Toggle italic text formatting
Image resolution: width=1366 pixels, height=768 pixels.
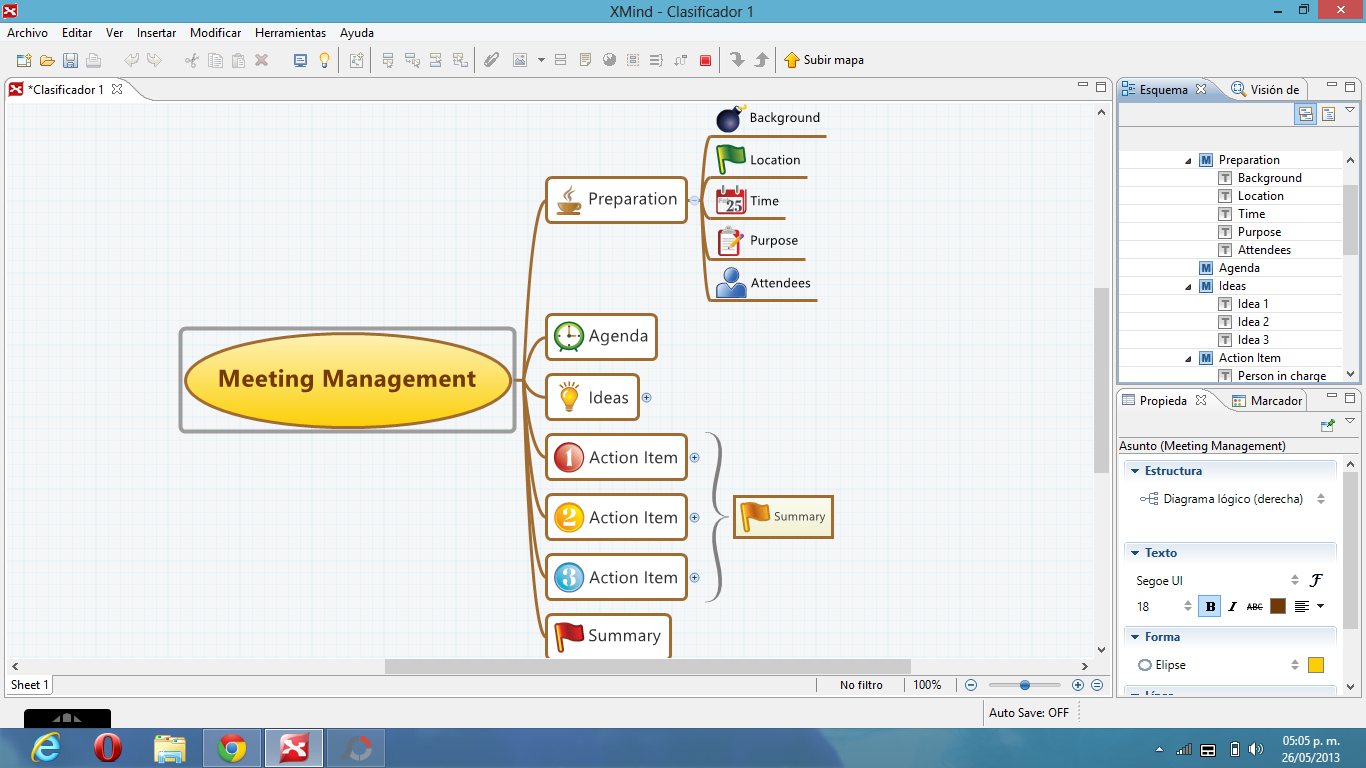click(x=1233, y=606)
